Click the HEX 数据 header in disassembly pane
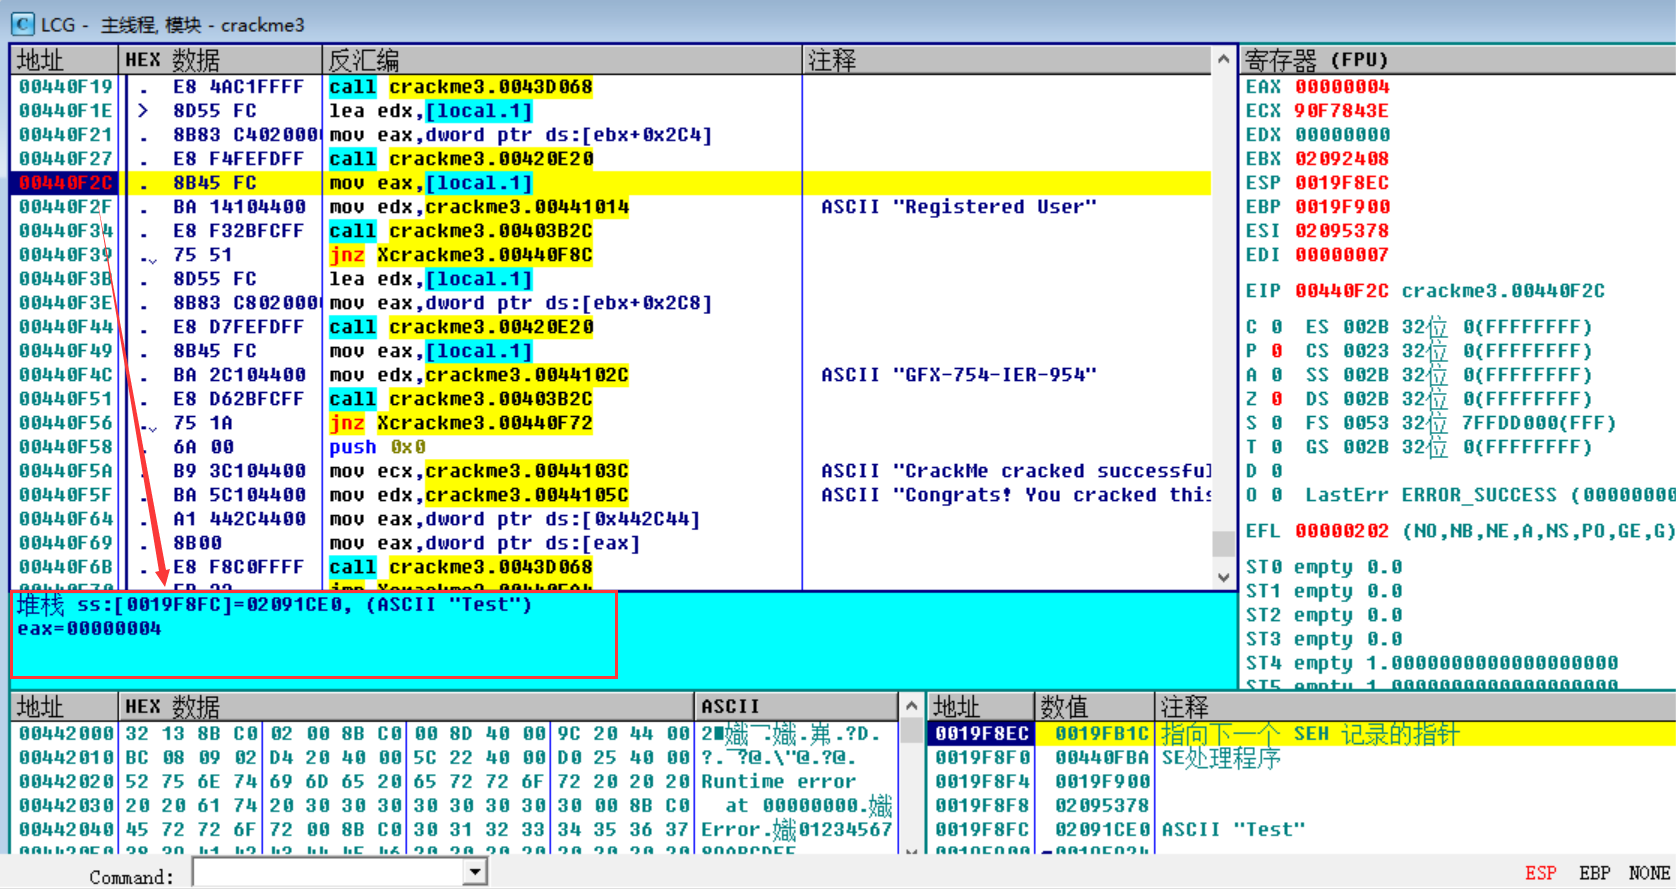 220,60
